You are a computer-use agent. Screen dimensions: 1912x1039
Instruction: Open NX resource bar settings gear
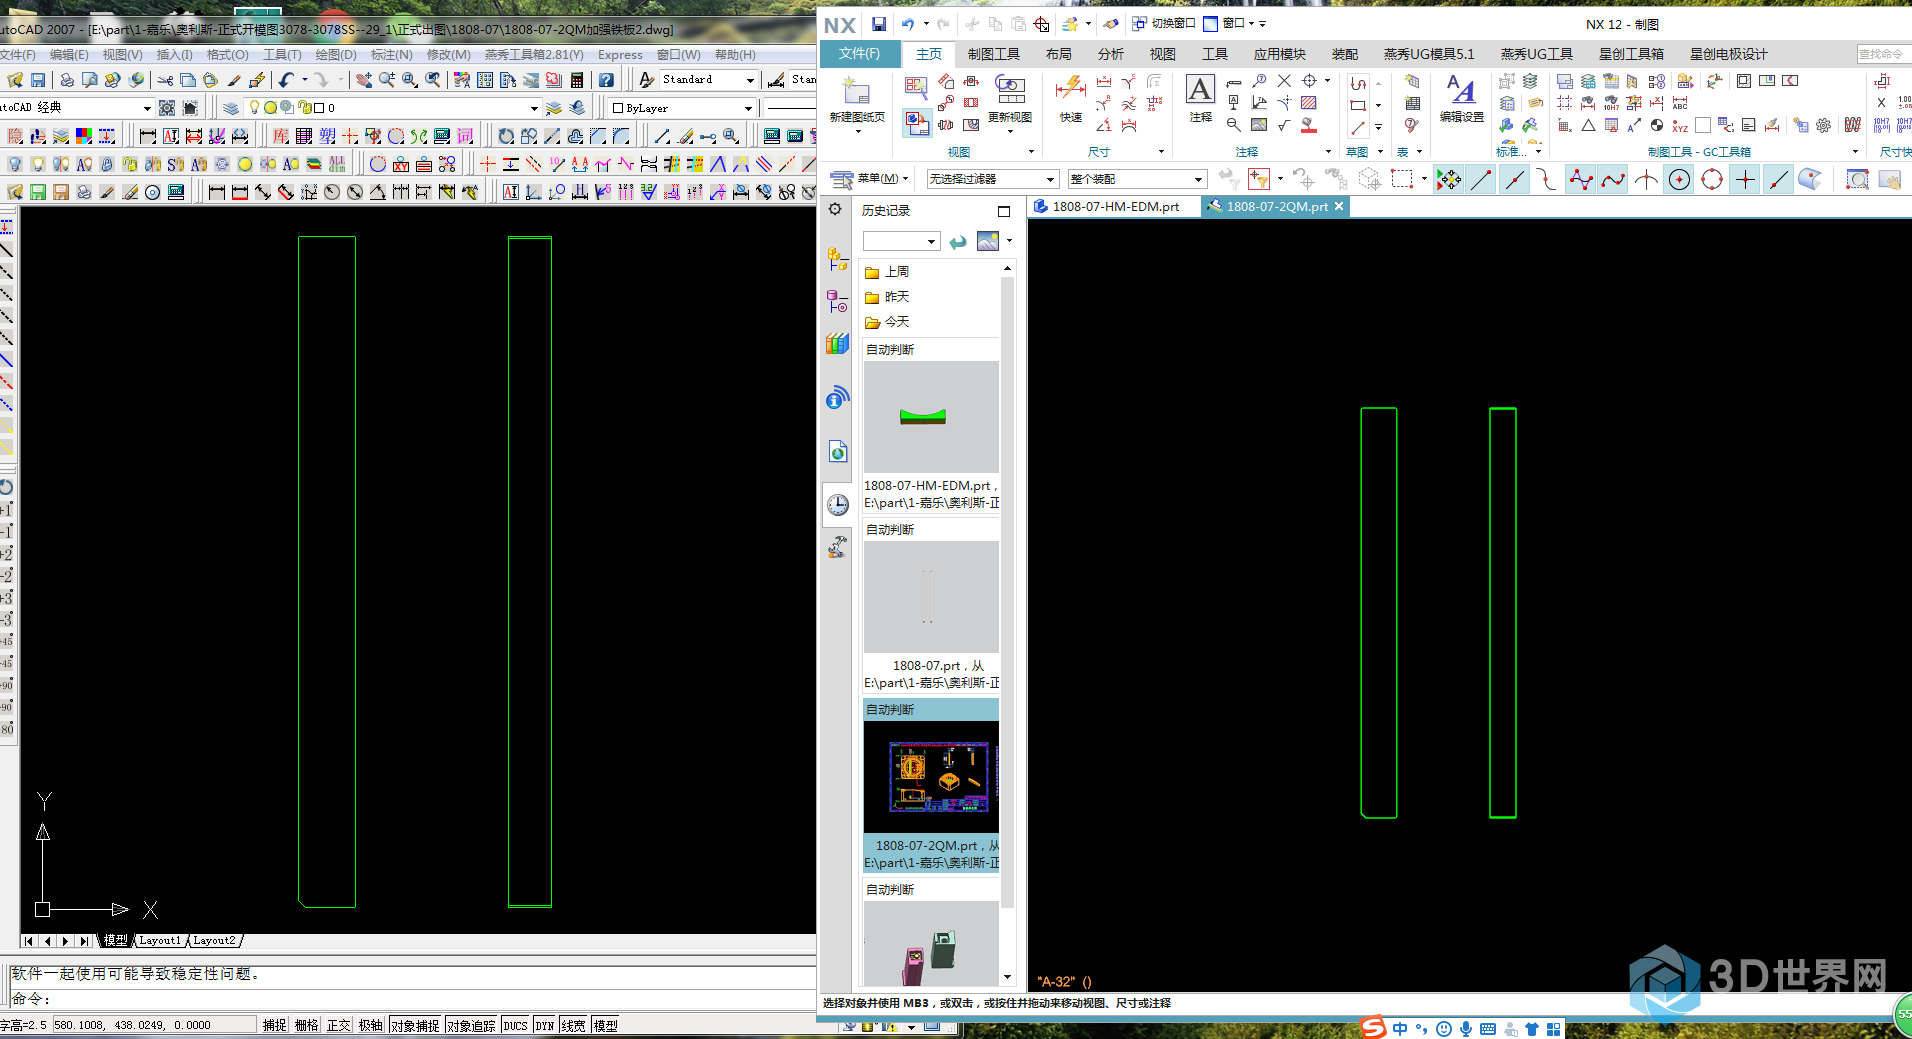click(836, 210)
